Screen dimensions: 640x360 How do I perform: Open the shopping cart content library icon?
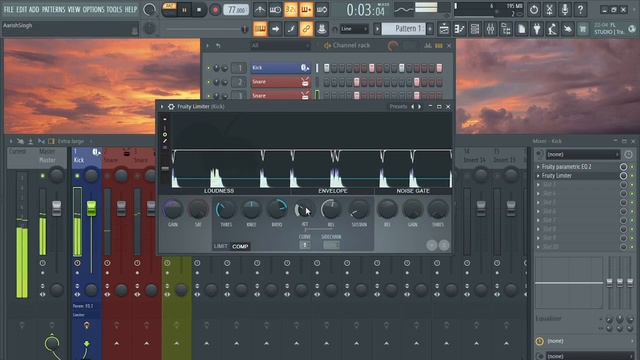click(x=582, y=29)
